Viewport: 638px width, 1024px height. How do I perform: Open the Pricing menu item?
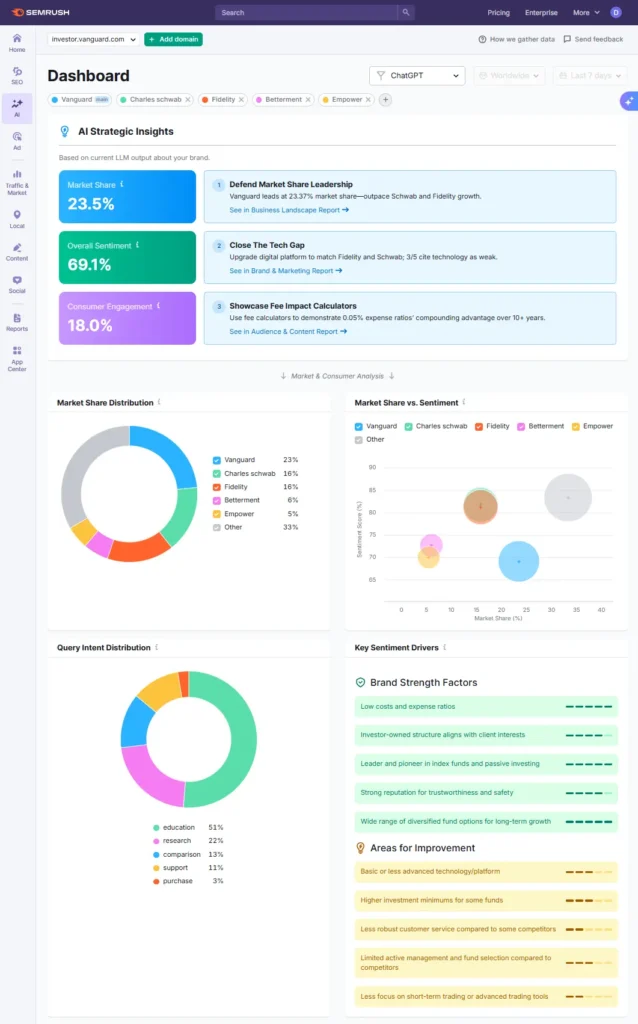click(x=498, y=12)
